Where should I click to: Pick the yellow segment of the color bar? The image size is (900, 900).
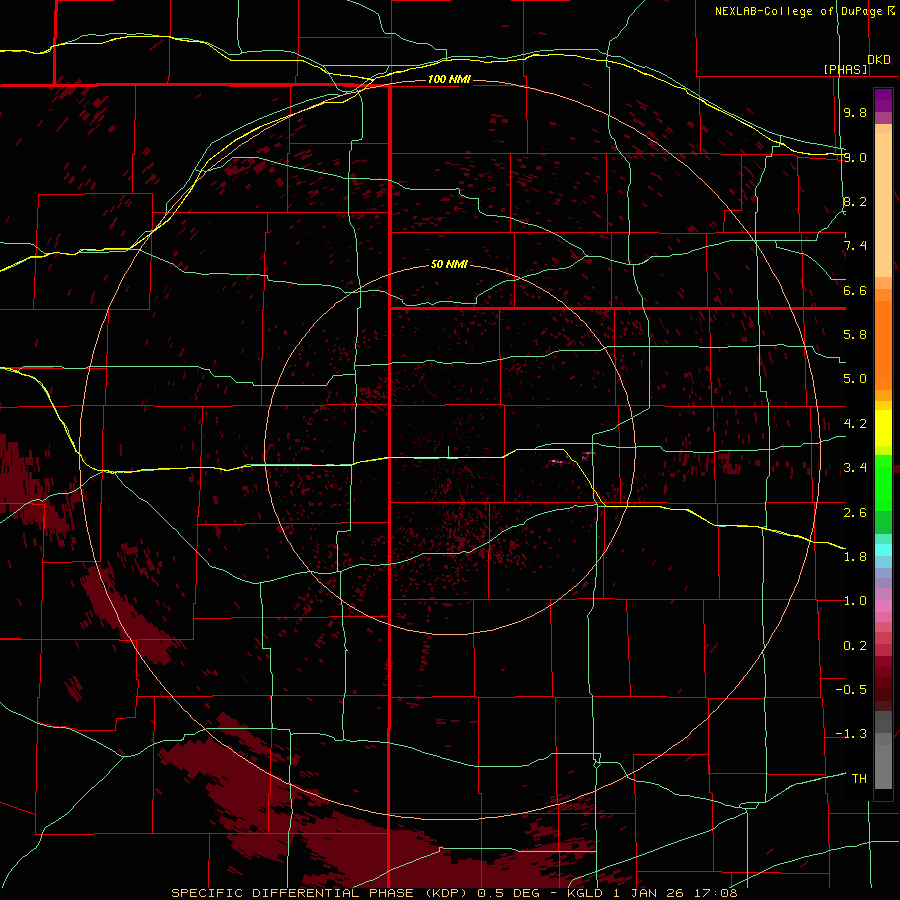click(883, 428)
